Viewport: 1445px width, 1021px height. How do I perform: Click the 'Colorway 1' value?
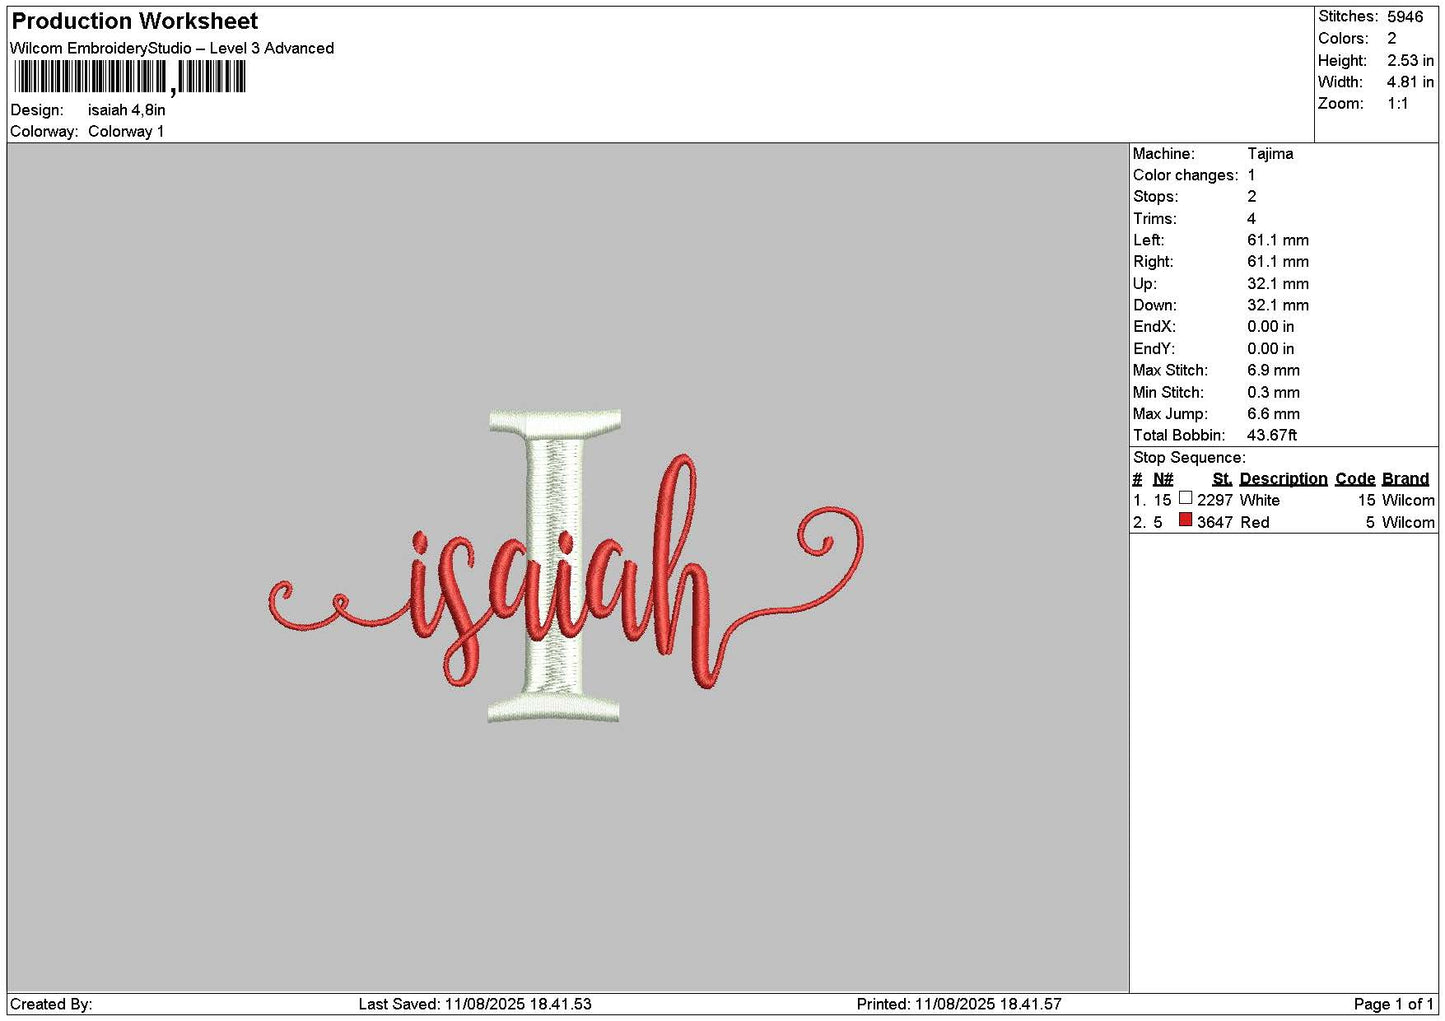tap(126, 131)
